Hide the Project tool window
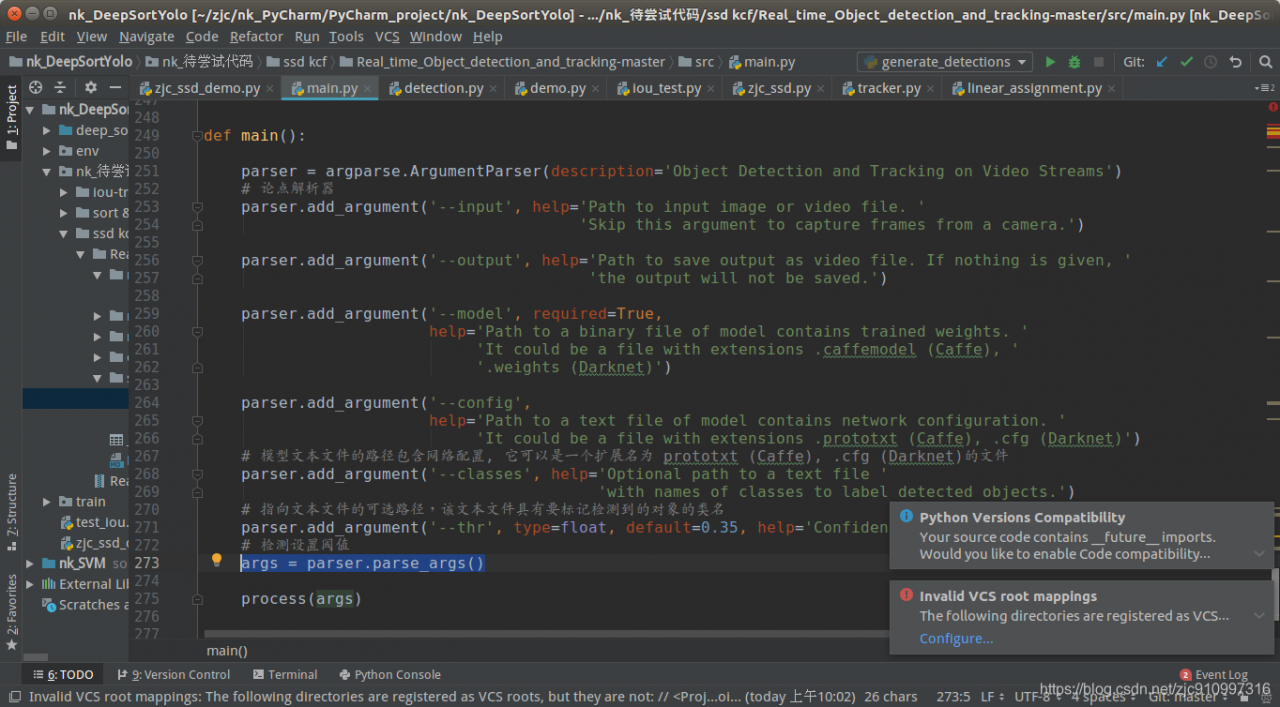The height and width of the screenshot is (707, 1280). [116, 88]
